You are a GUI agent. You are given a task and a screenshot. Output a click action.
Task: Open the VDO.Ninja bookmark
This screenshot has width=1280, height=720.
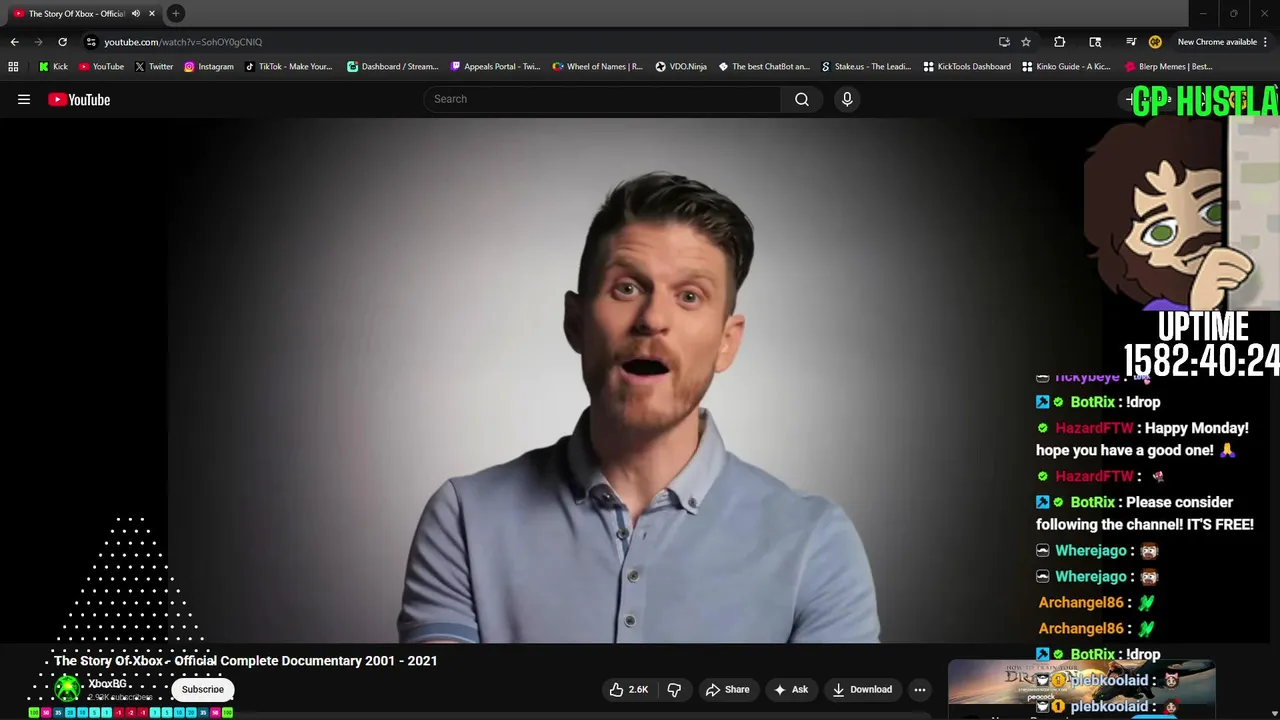point(681,66)
